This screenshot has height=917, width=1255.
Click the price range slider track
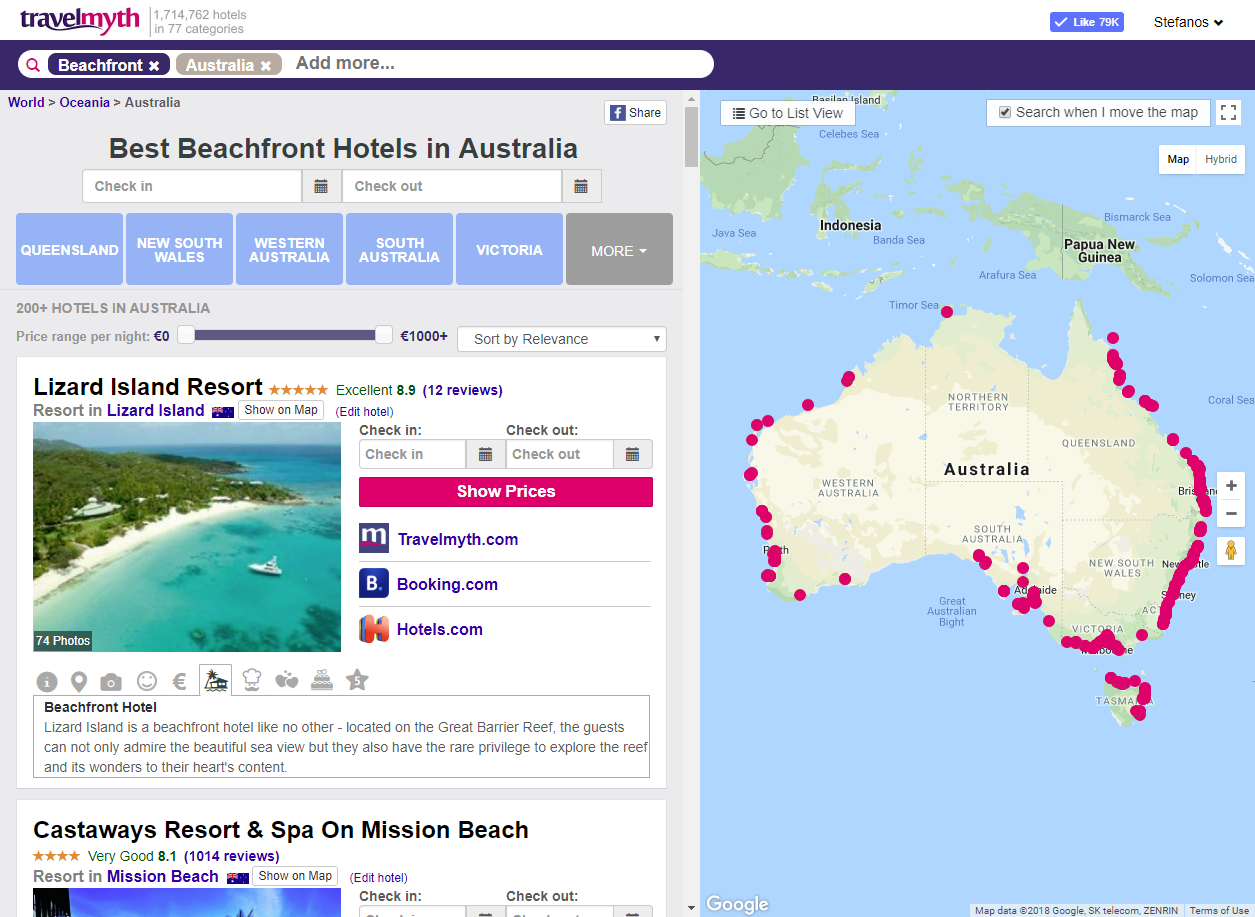coord(285,335)
